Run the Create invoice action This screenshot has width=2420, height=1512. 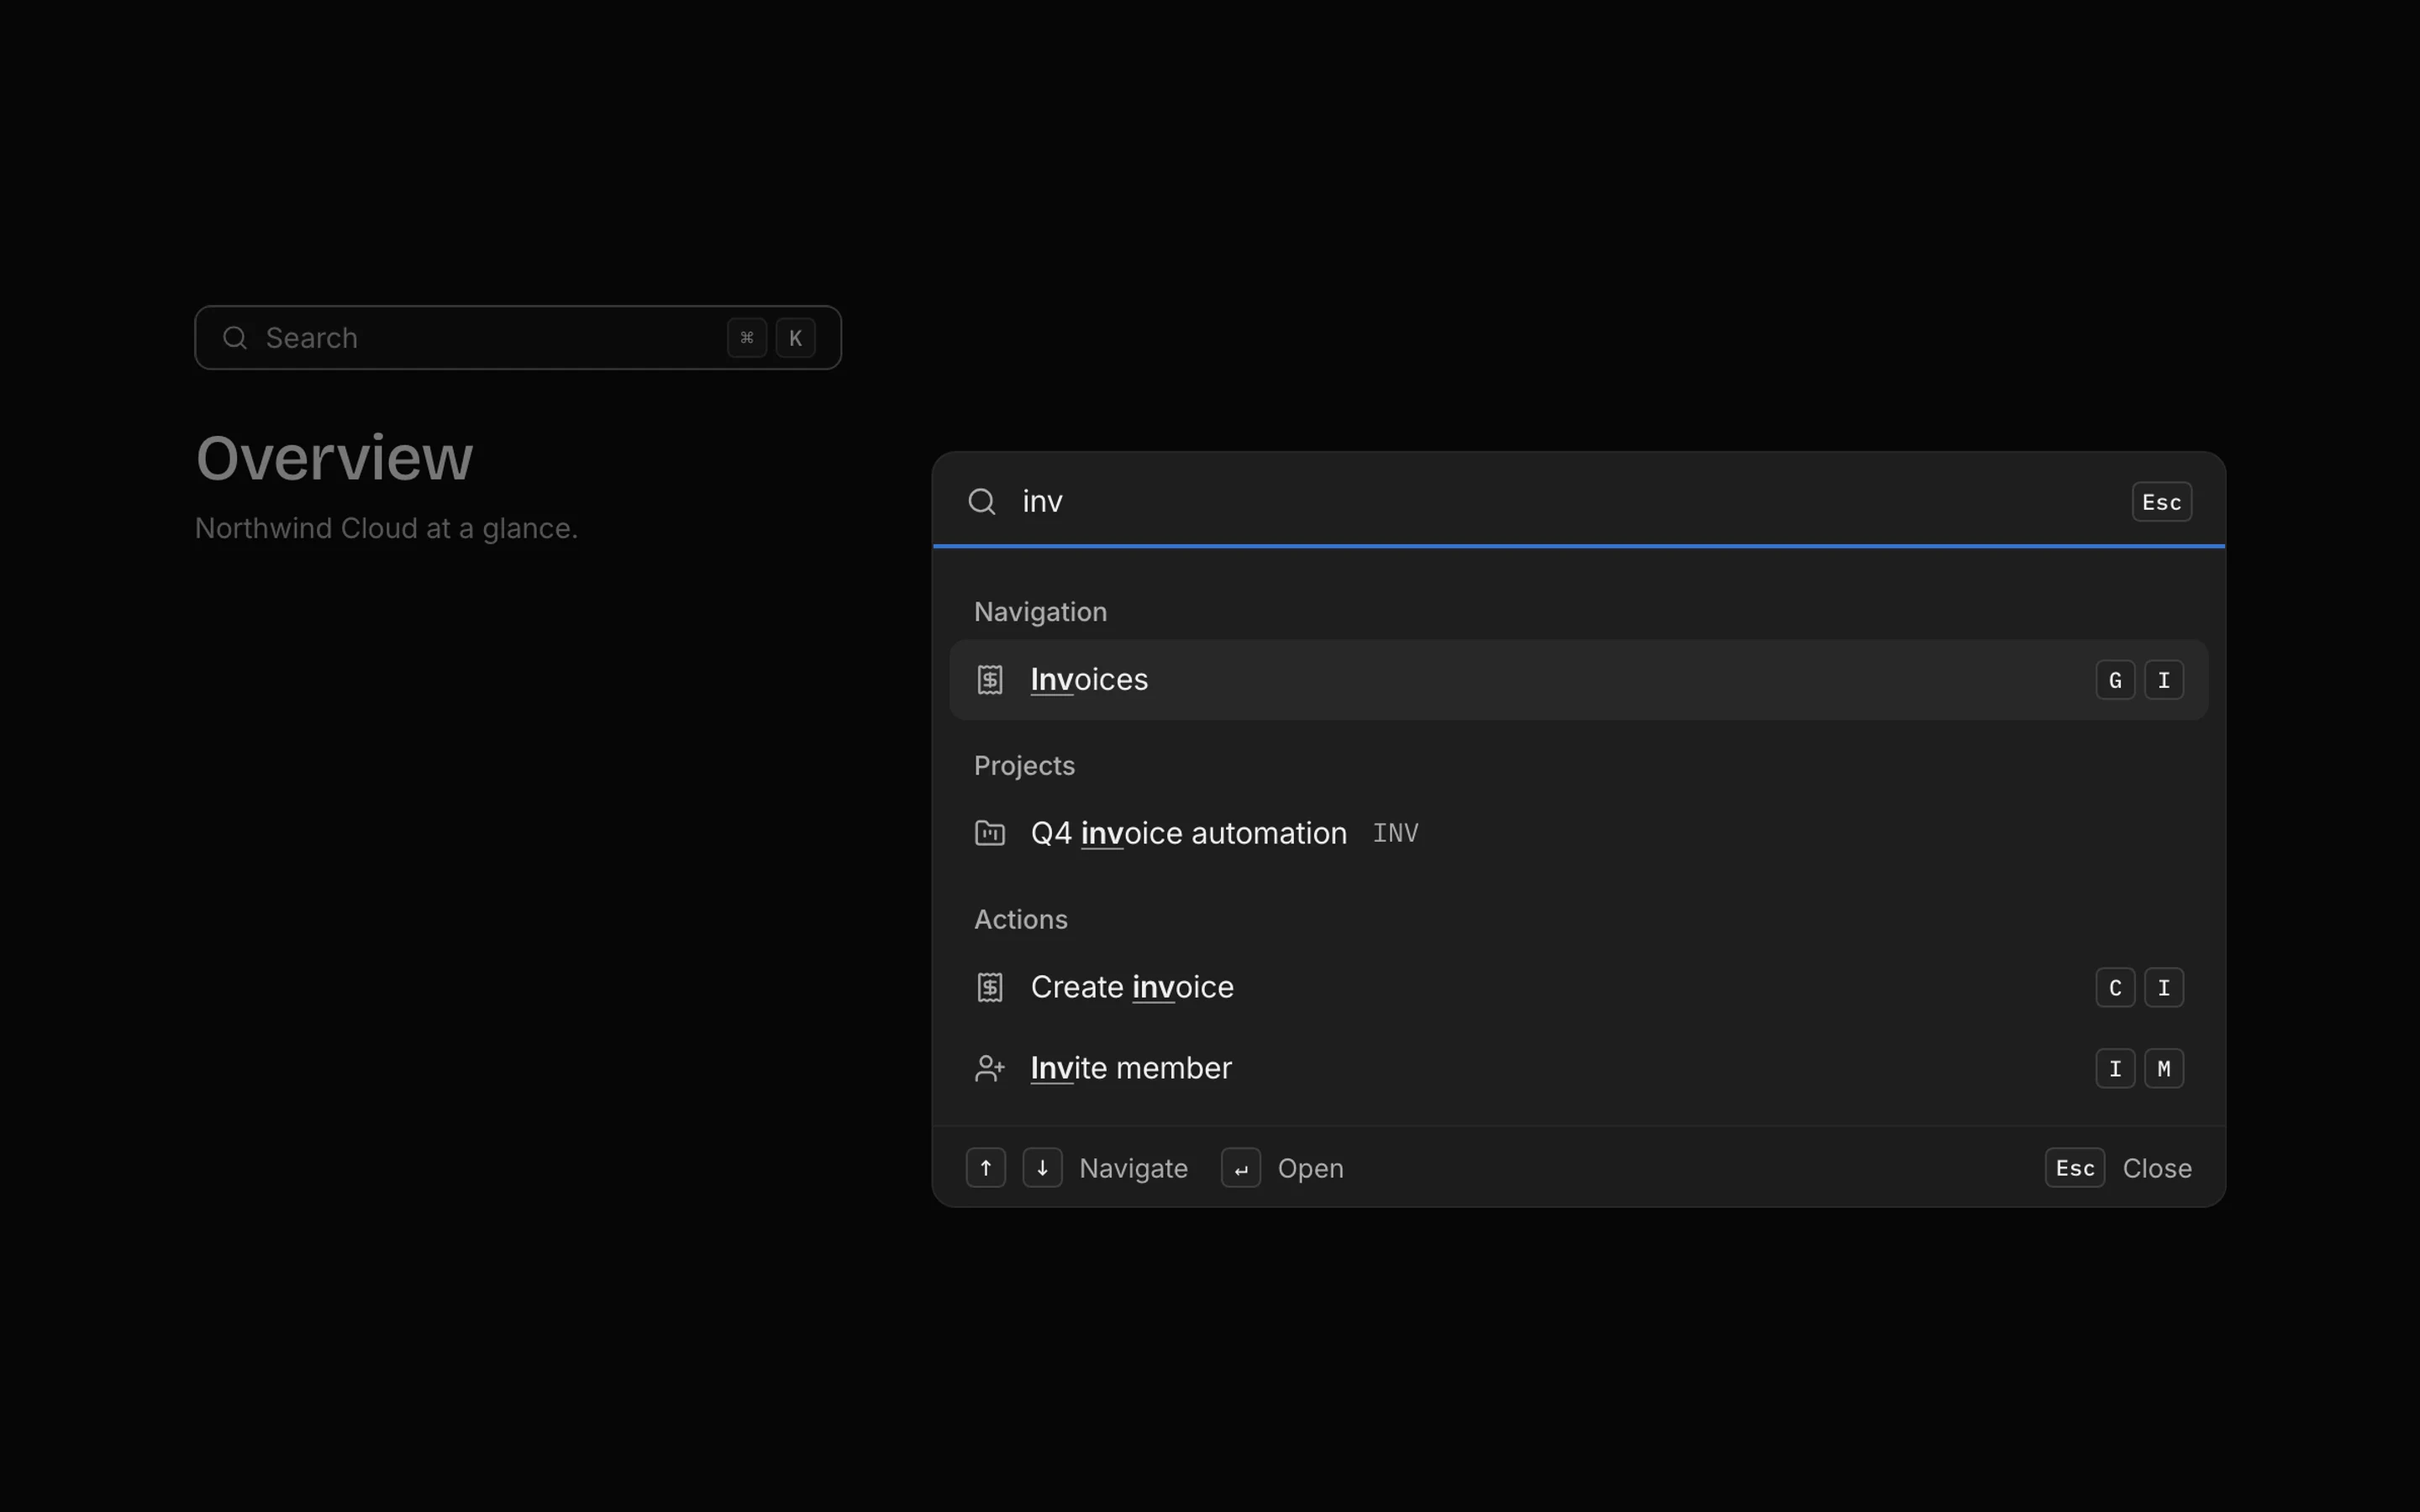point(1578,987)
